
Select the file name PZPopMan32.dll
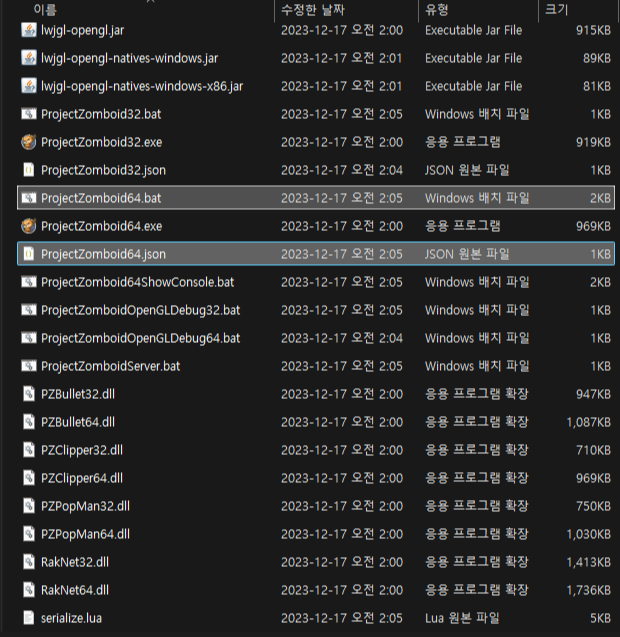[85, 507]
